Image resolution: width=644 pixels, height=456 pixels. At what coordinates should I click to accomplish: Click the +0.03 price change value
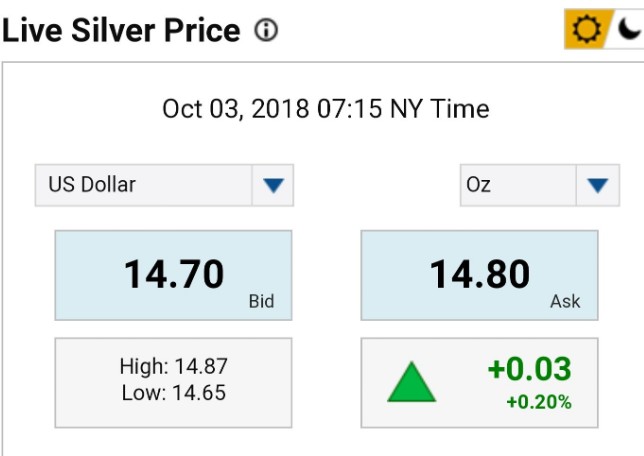(x=529, y=369)
